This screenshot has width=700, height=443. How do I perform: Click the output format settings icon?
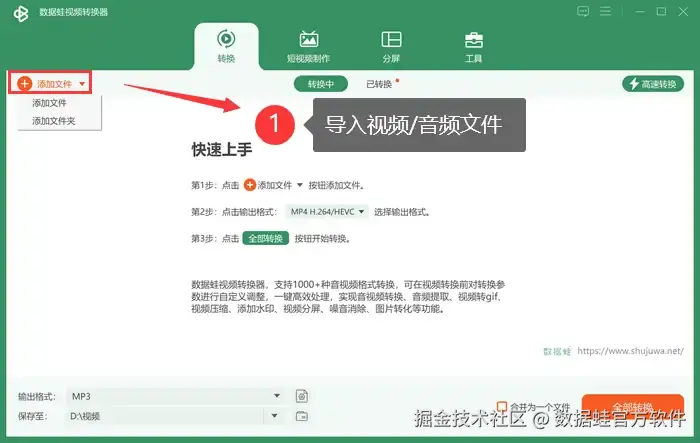(302, 396)
